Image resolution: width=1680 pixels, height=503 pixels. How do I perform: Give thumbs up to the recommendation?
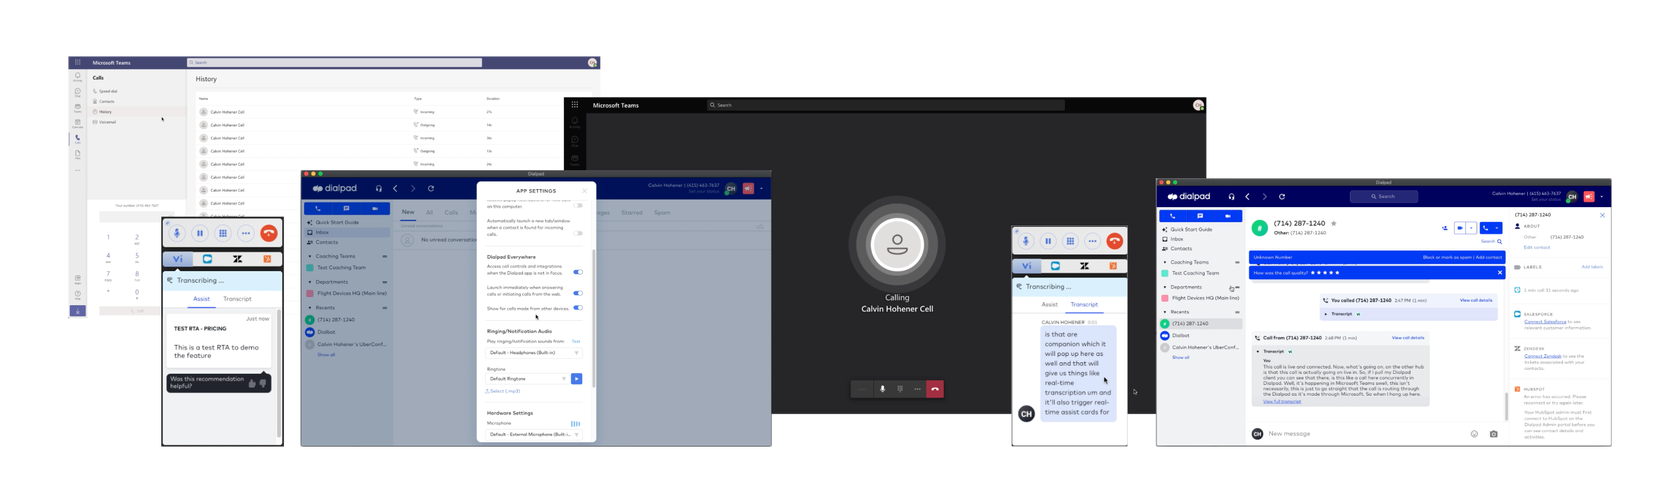pos(252,383)
